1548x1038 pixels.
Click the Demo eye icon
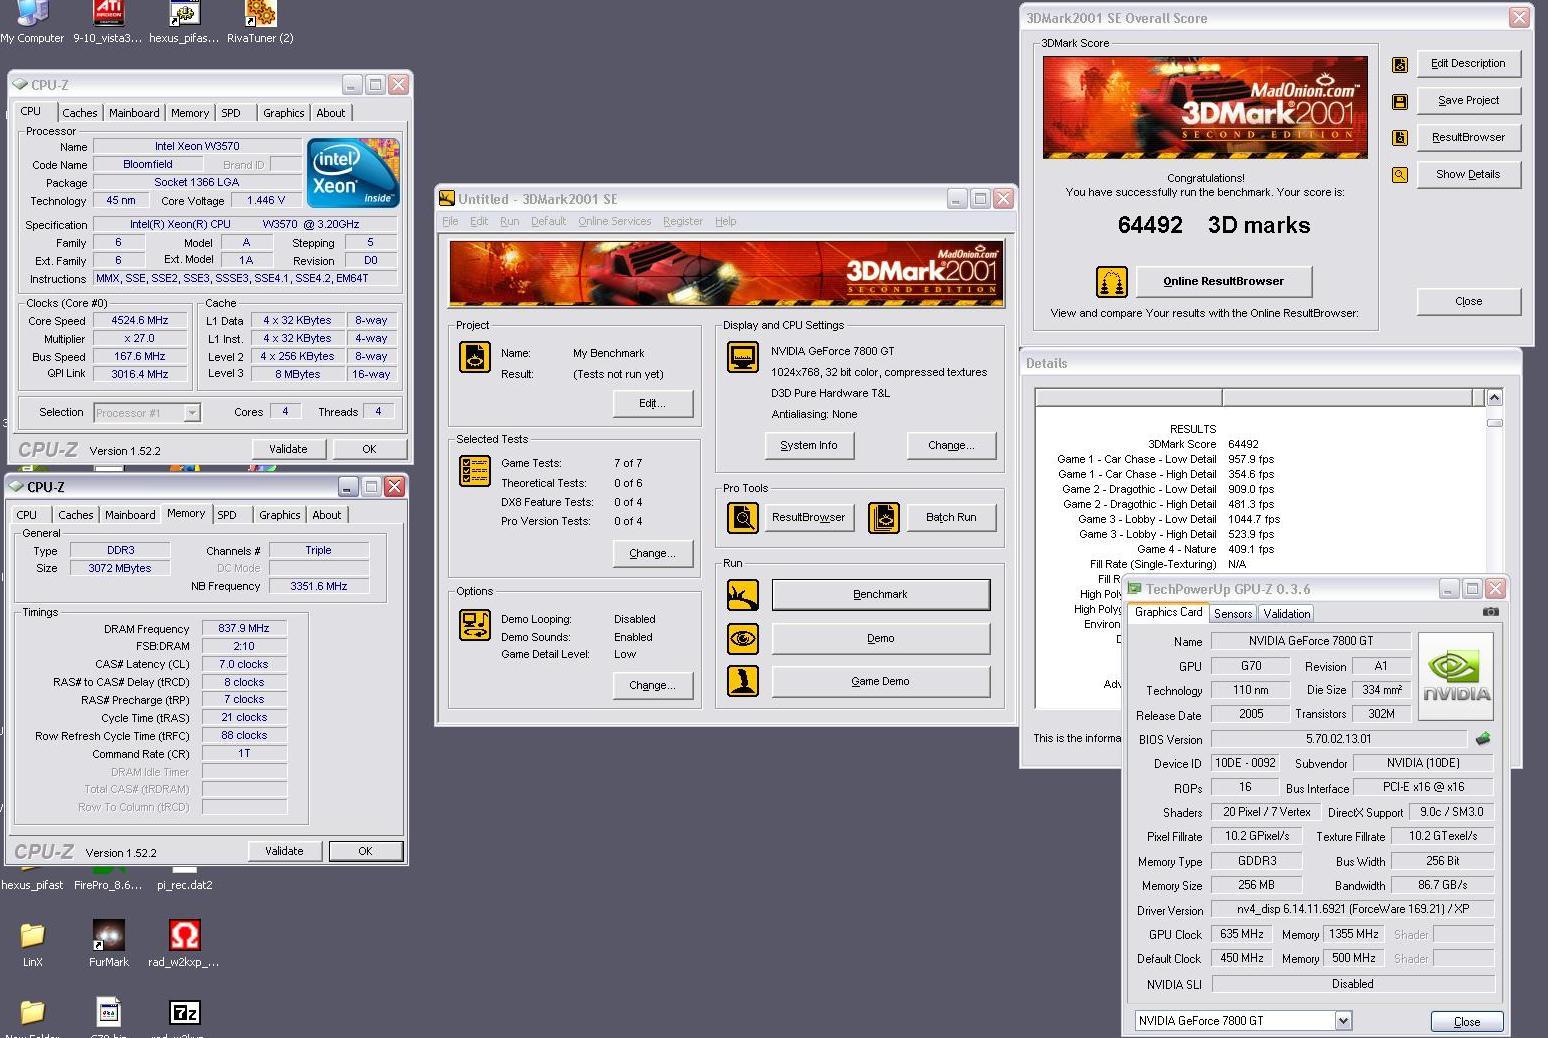[x=742, y=638]
